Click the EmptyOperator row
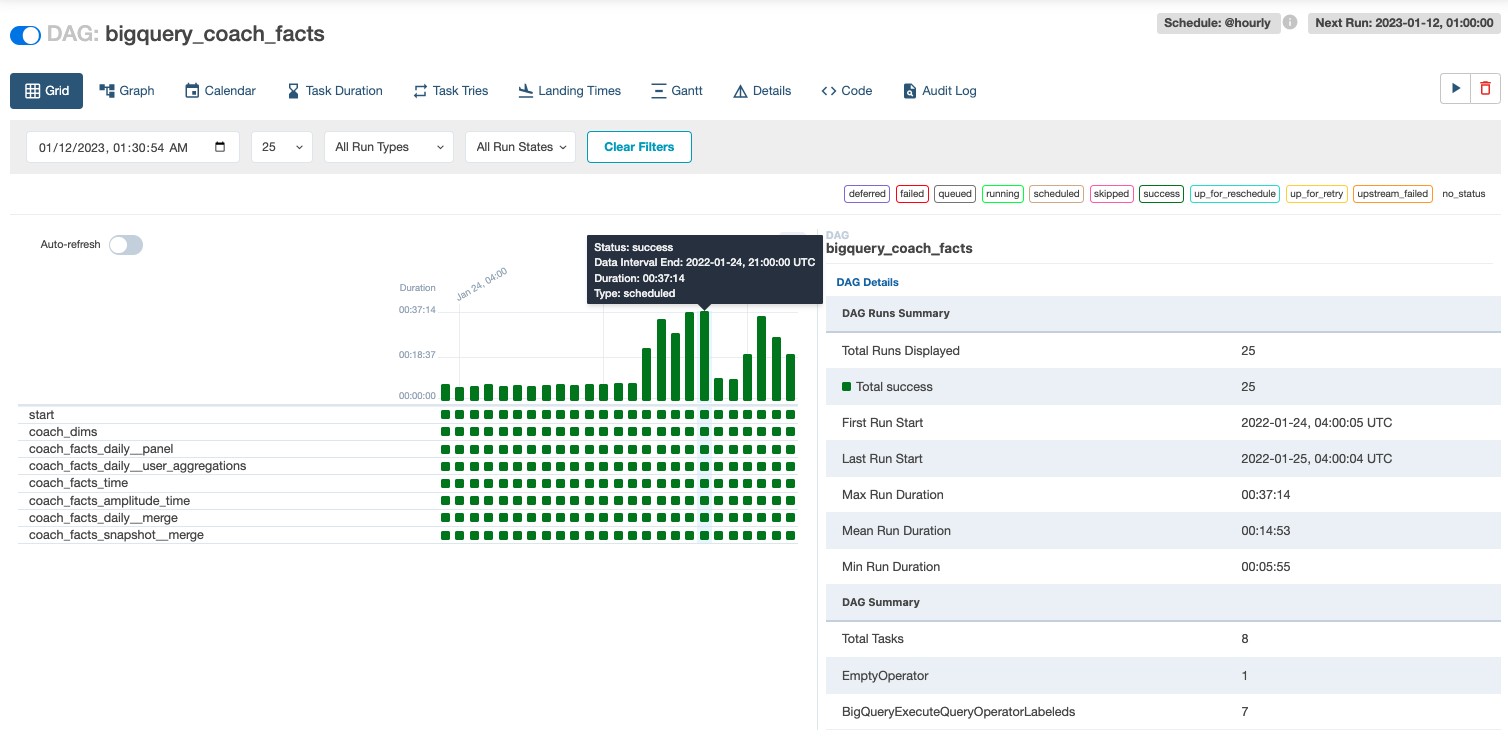 [1163, 676]
